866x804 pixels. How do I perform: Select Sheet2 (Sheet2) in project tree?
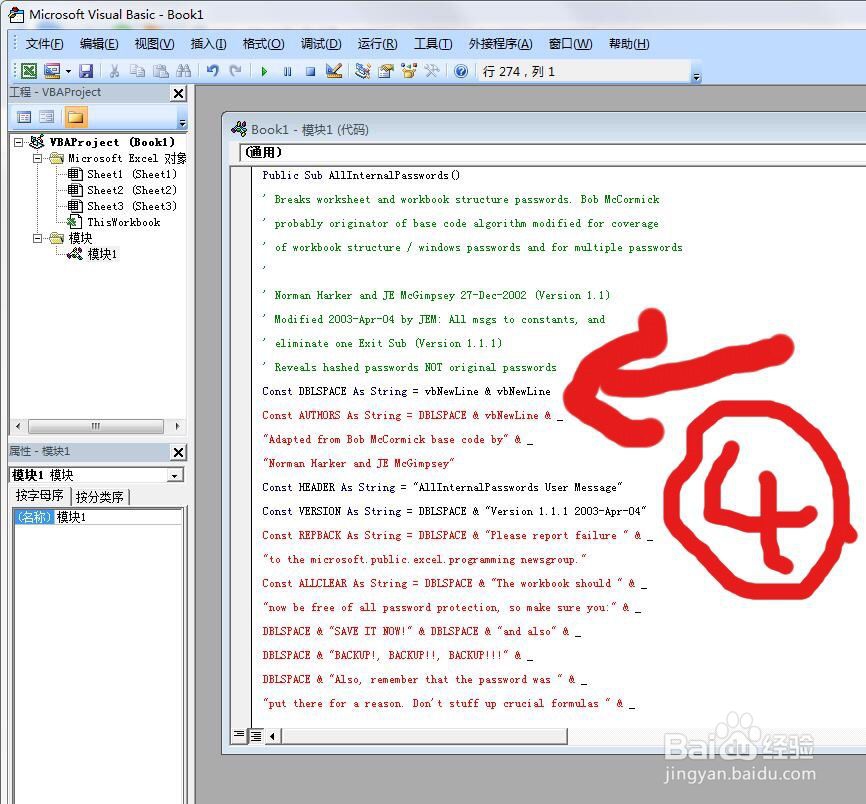coord(122,191)
